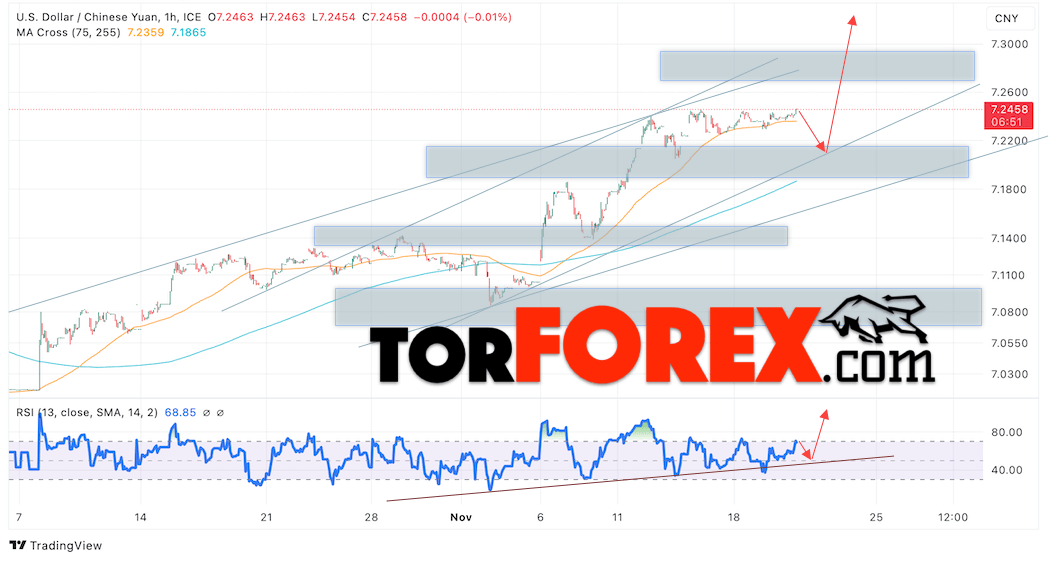Click the 7.0800 price axis label
Image resolution: width=1048 pixels, height=561 pixels.
(1009, 312)
